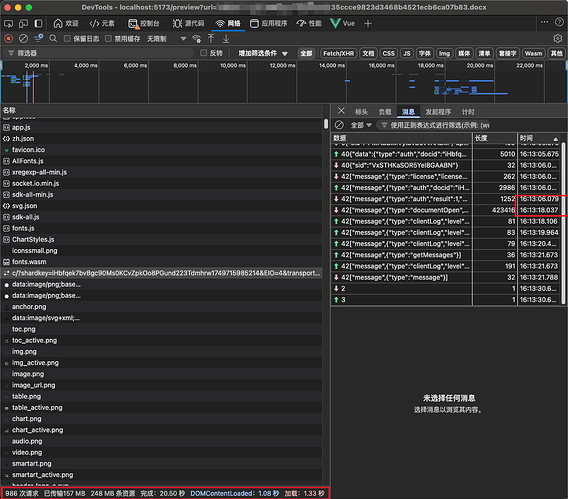The height and width of the screenshot is (499, 568).
Task: Enable the disable cache checkbox
Action: pos(108,38)
